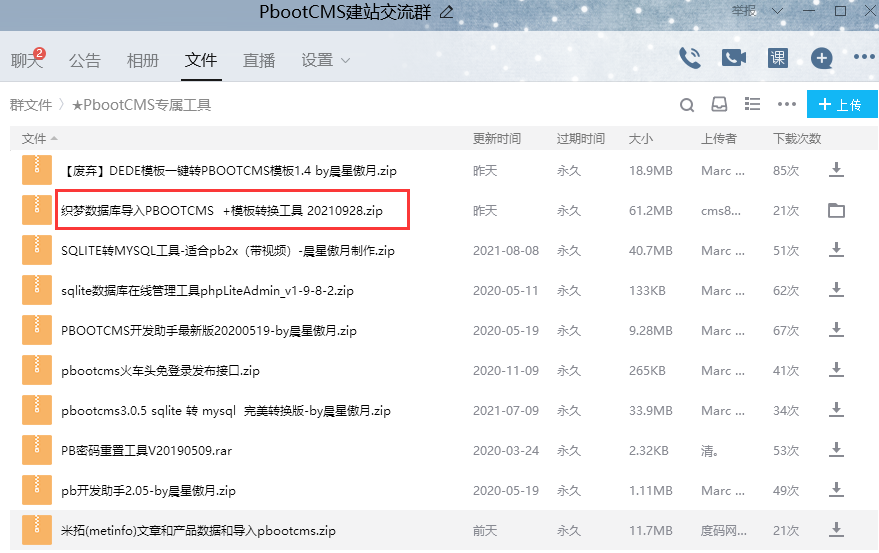This screenshot has width=879, height=553.
Task: Click the ★PbootCMS专属工具 breadcrumb folder
Action: coord(141,105)
